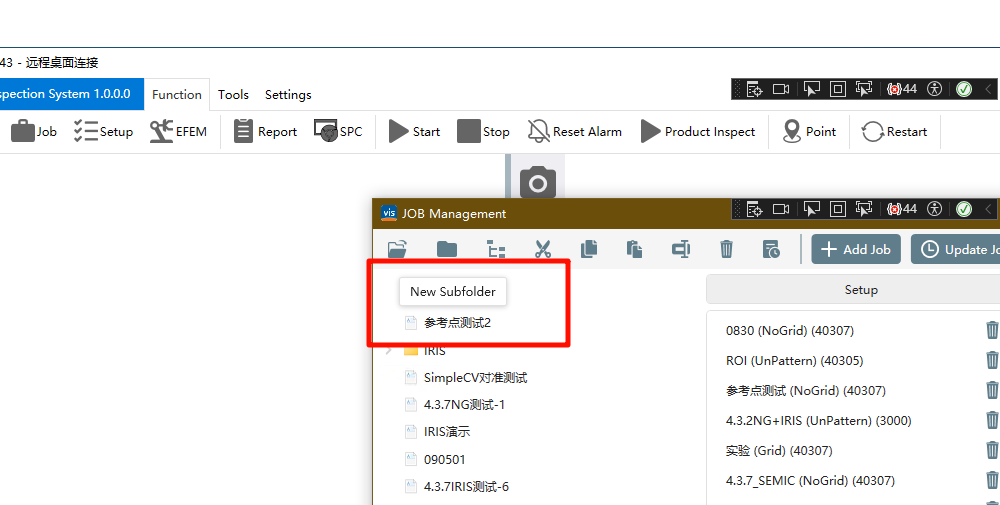
Task: Toggle track focused element in main window debug bar
Action: click(864, 89)
